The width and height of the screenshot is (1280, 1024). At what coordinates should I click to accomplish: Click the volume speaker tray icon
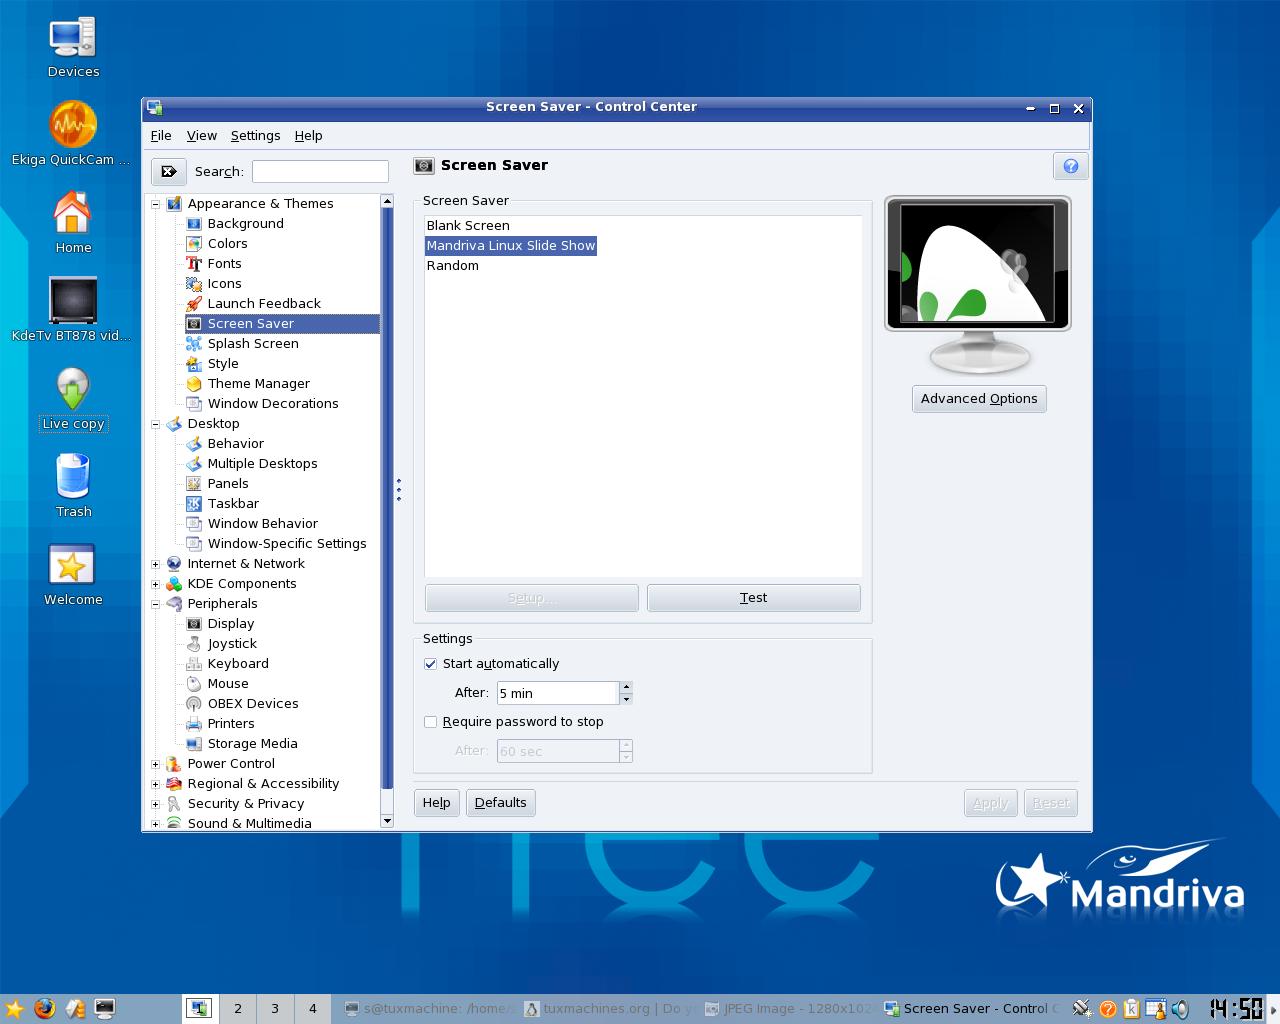(x=1181, y=1008)
